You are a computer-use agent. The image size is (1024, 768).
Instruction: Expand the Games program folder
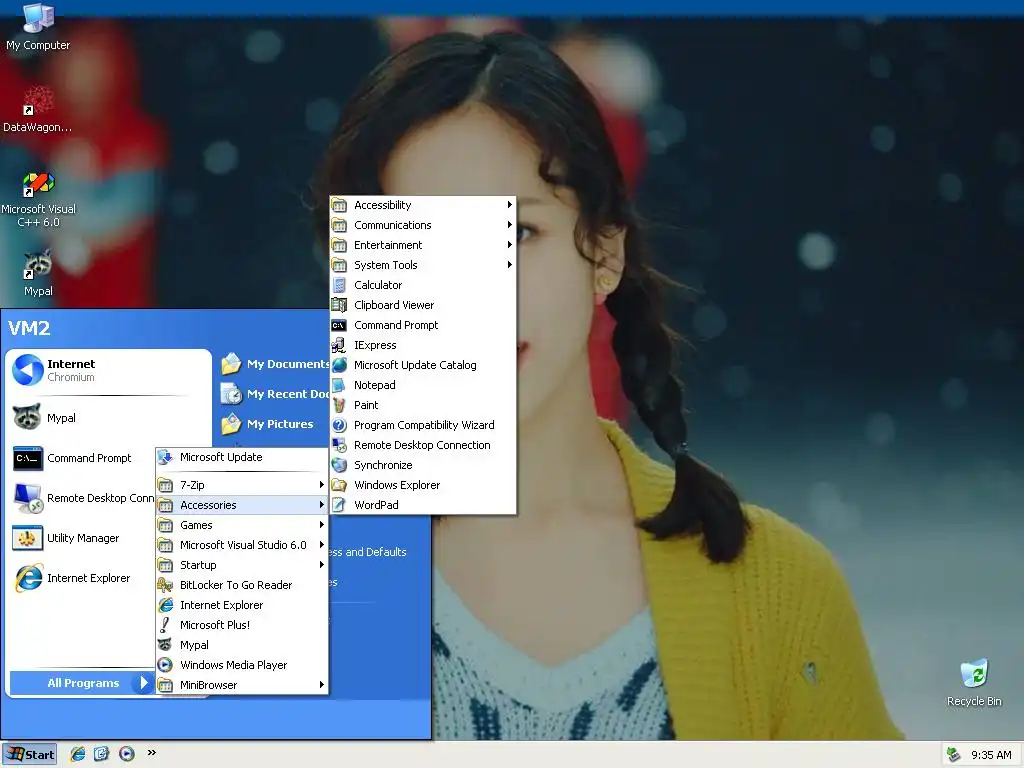click(x=242, y=525)
